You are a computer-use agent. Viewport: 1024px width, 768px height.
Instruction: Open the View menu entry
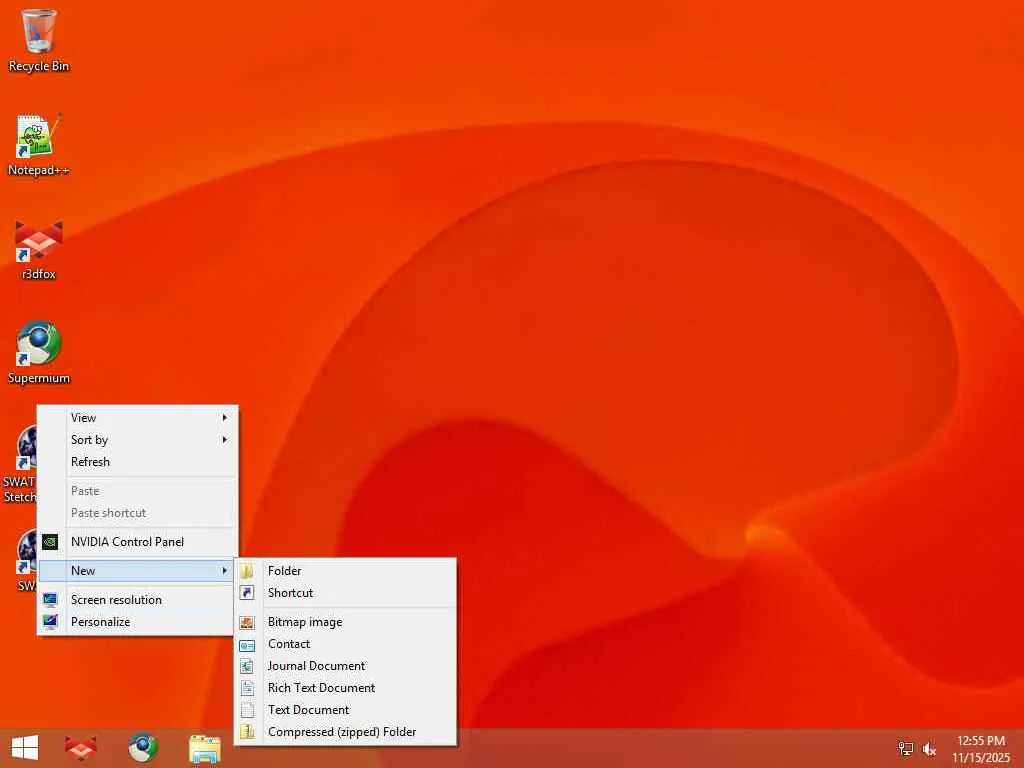tap(136, 417)
